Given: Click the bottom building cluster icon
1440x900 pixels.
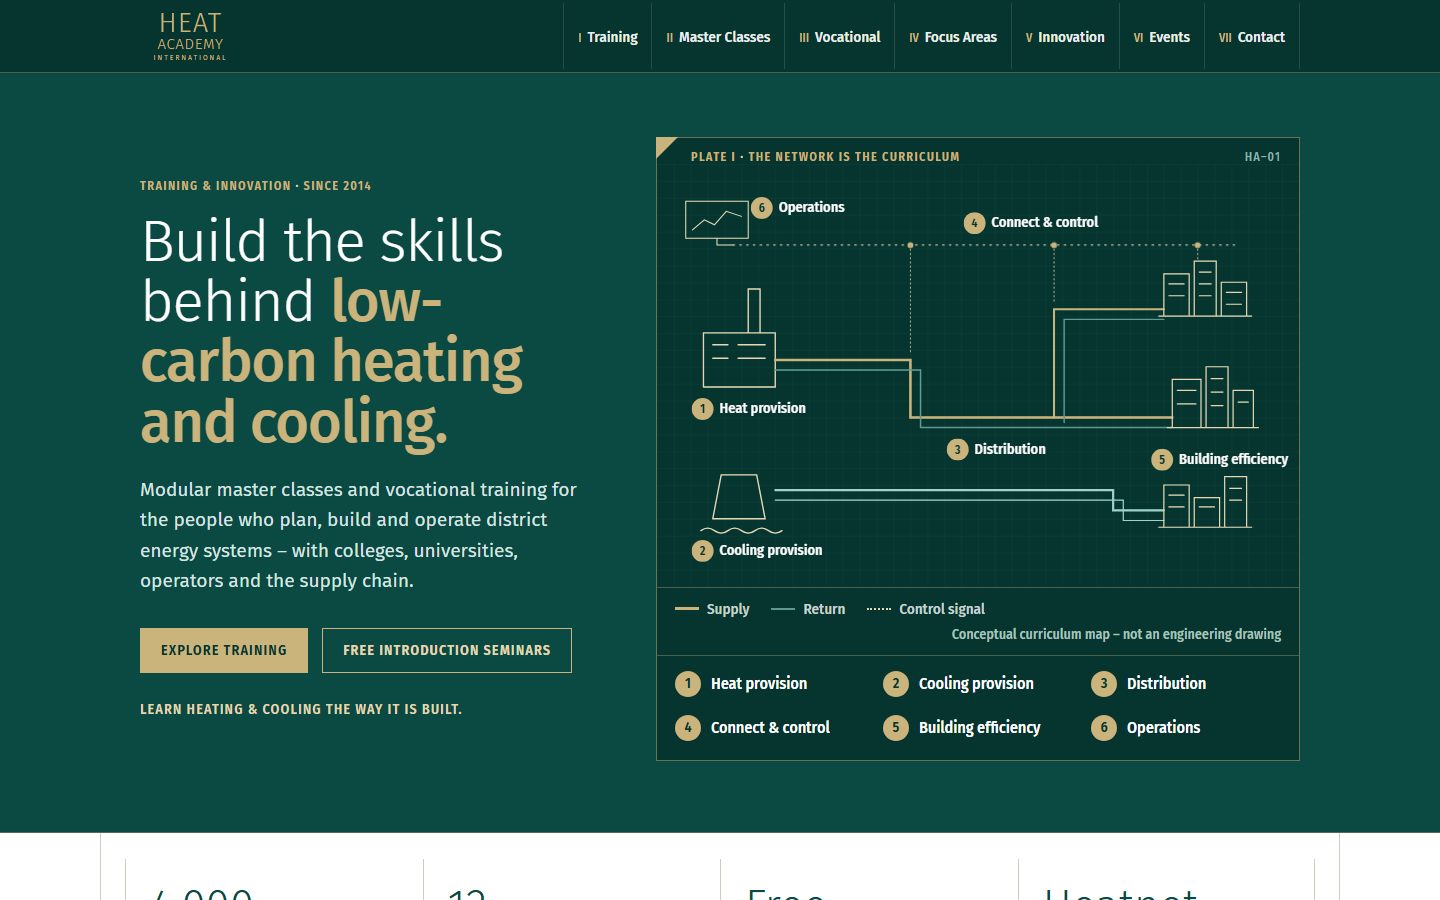Looking at the screenshot, I should (x=1206, y=501).
